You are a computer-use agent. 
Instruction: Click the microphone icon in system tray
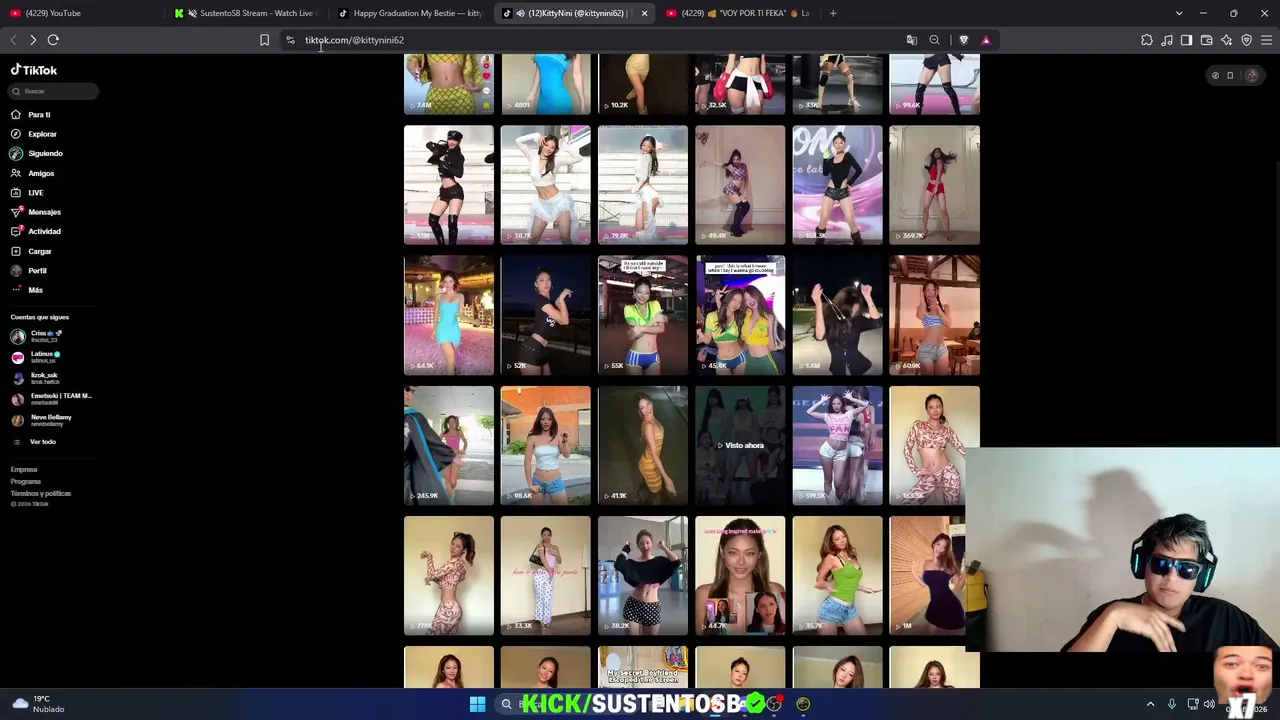click(1171, 704)
